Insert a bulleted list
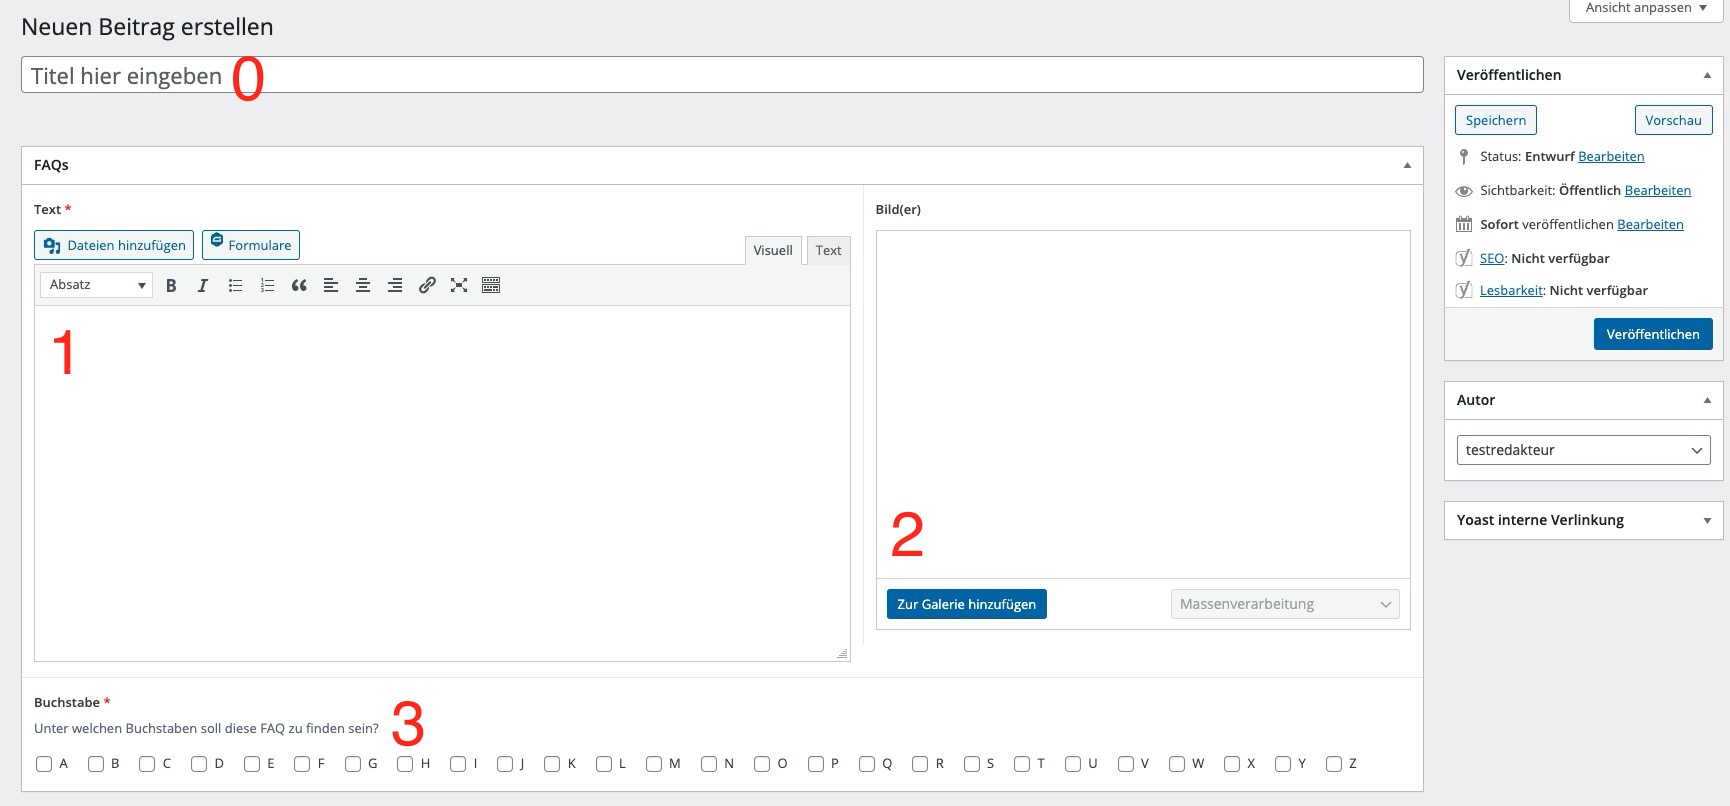 (x=235, y=285)
